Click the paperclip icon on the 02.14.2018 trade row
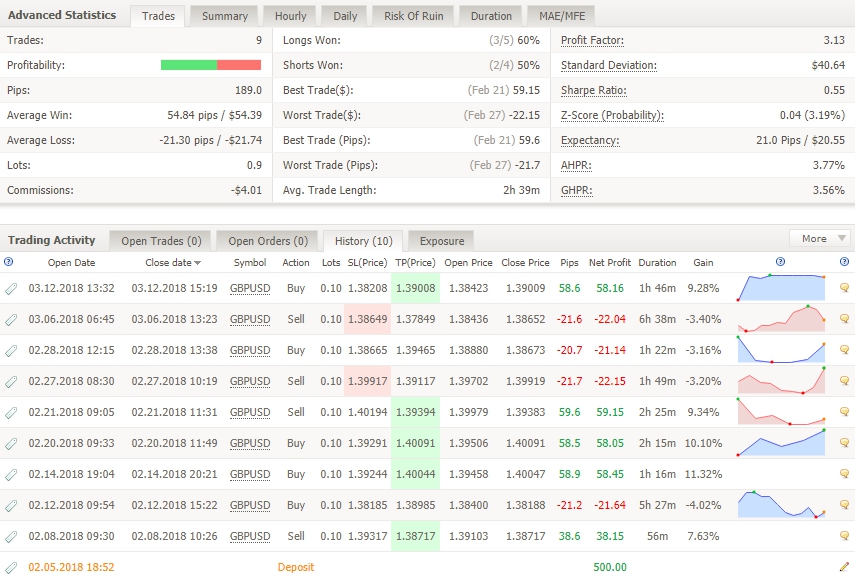The width and height of the screenshot is (855, 582). click(x=11, y=474)
